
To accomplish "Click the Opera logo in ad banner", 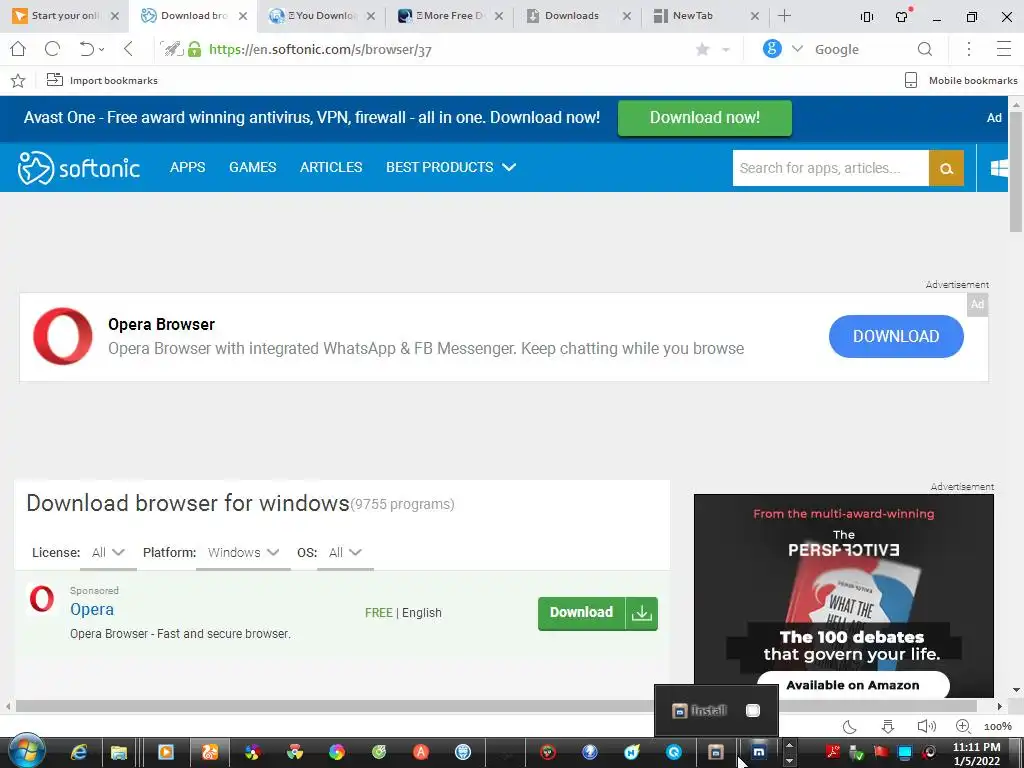I will click(63, 336).
